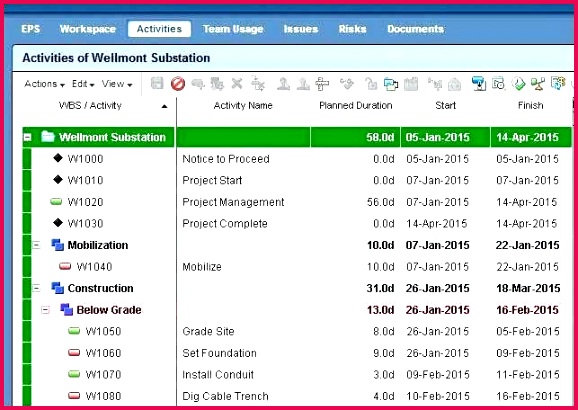Click the WBS icon beside Below Grade
578x410 pixels.
66,309
